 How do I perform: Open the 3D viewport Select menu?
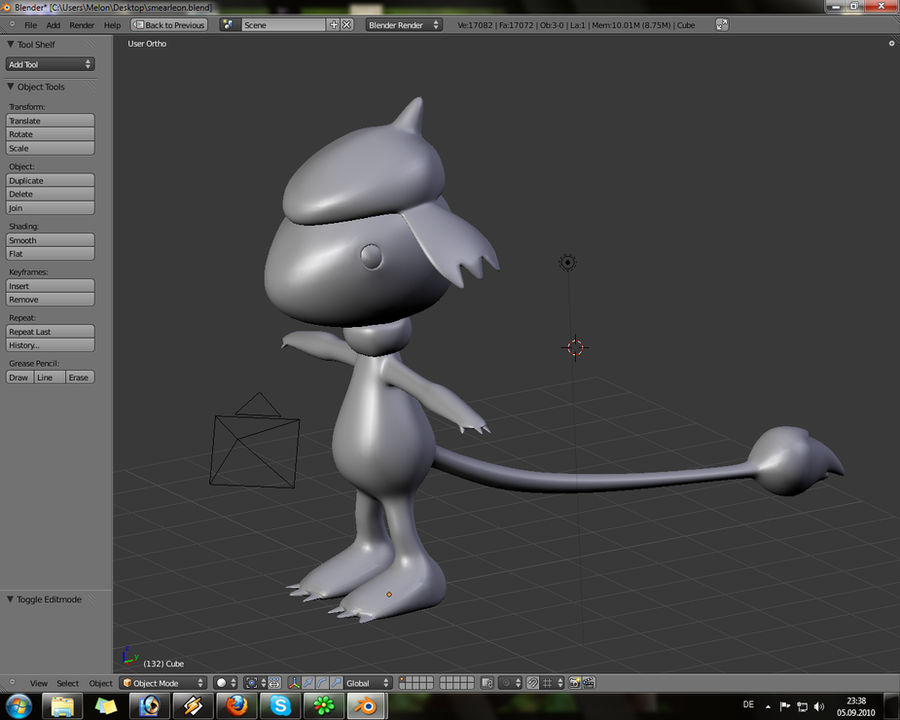tap(68, 683)
